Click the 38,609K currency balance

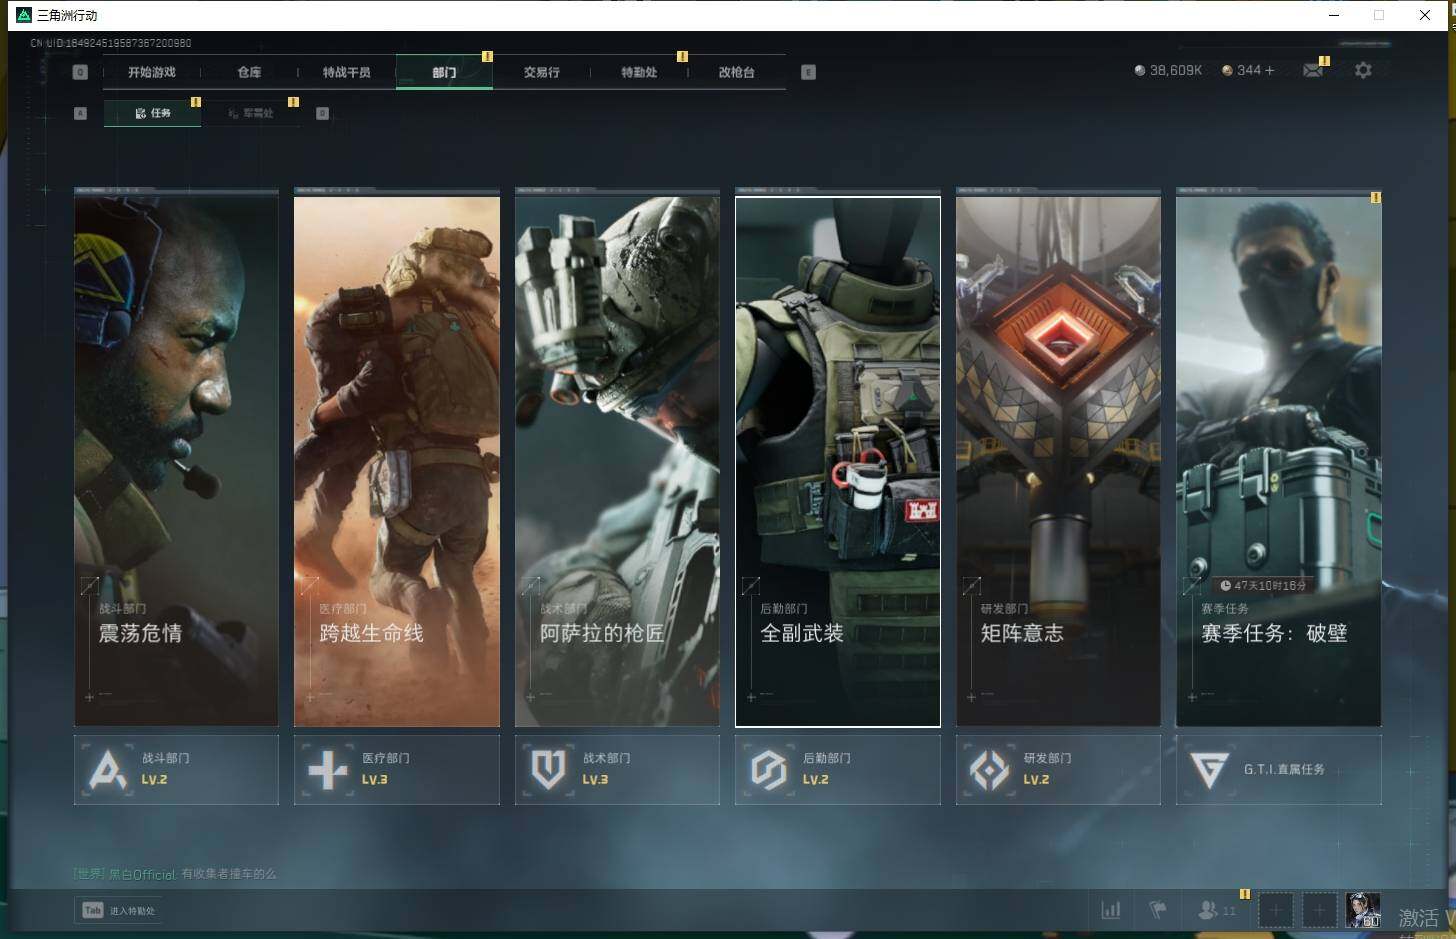1168,70
